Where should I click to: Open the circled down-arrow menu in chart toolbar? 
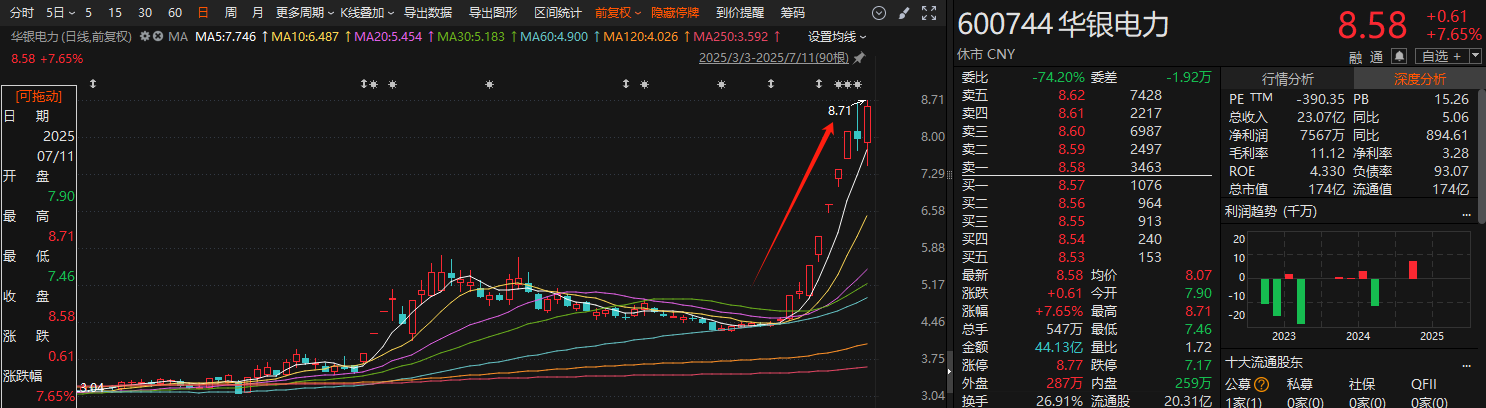click(x=877, y=13)
